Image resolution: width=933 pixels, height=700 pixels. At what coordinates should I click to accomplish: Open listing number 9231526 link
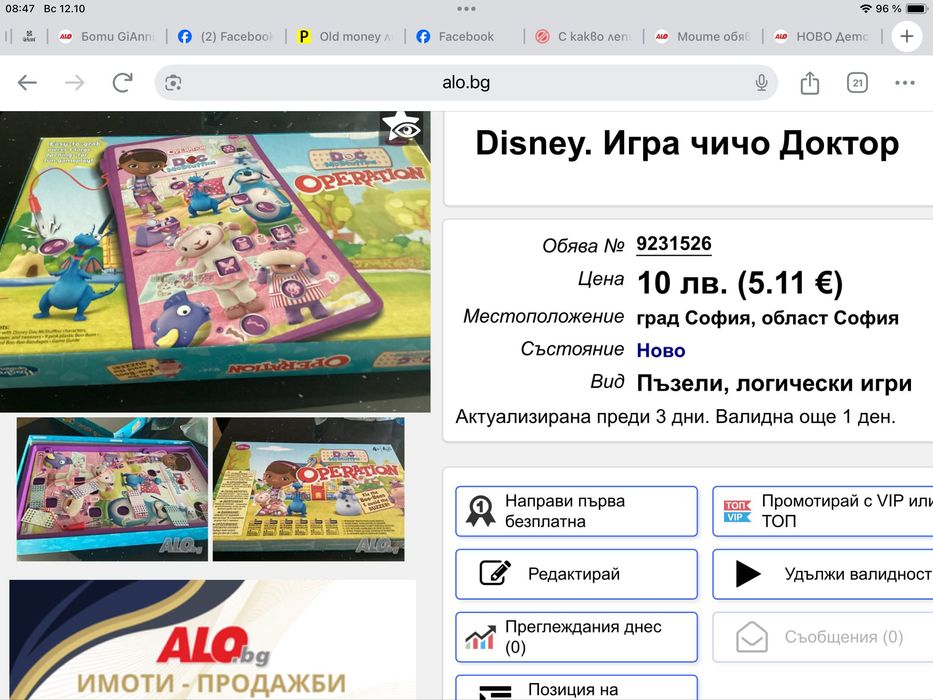674,243
